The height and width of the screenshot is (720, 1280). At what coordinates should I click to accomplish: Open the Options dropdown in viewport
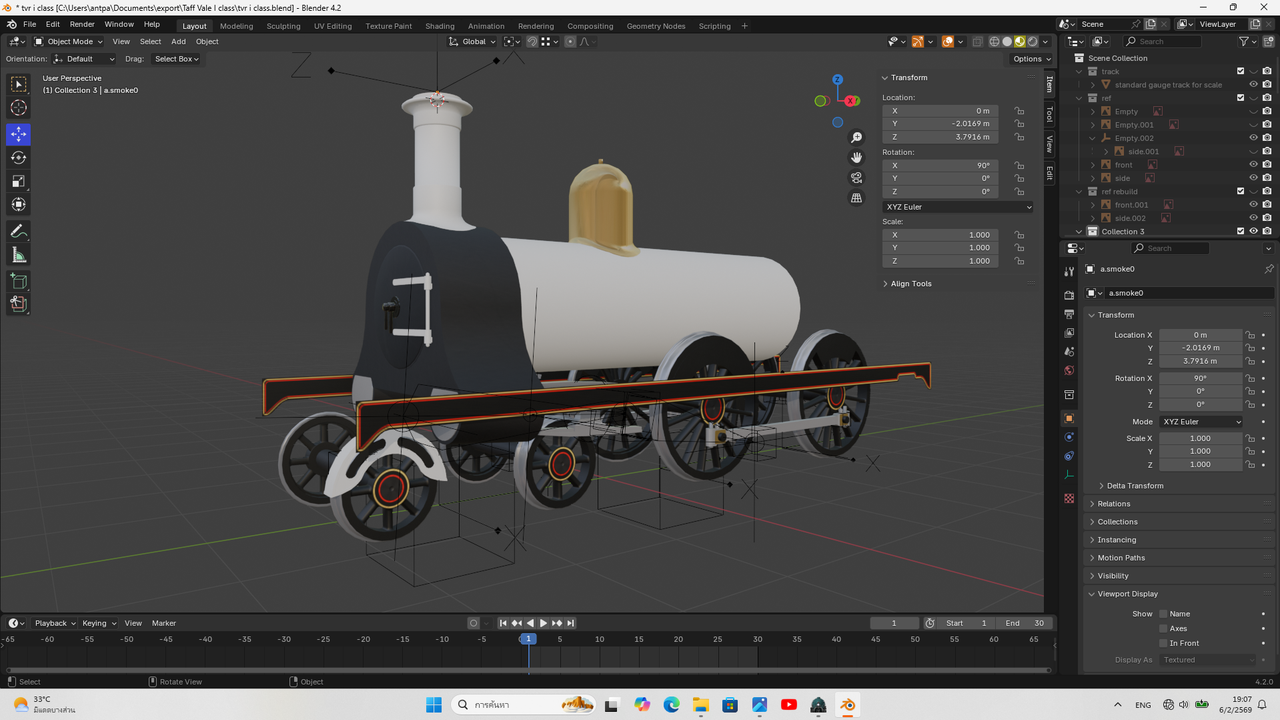1030,59
